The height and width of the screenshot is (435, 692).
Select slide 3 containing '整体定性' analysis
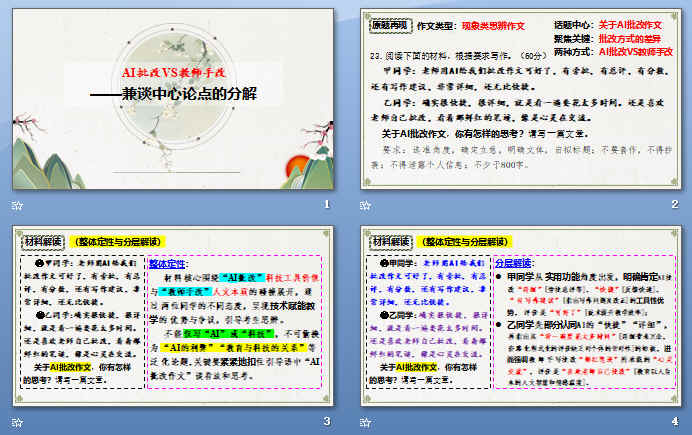tap(172, 319)
